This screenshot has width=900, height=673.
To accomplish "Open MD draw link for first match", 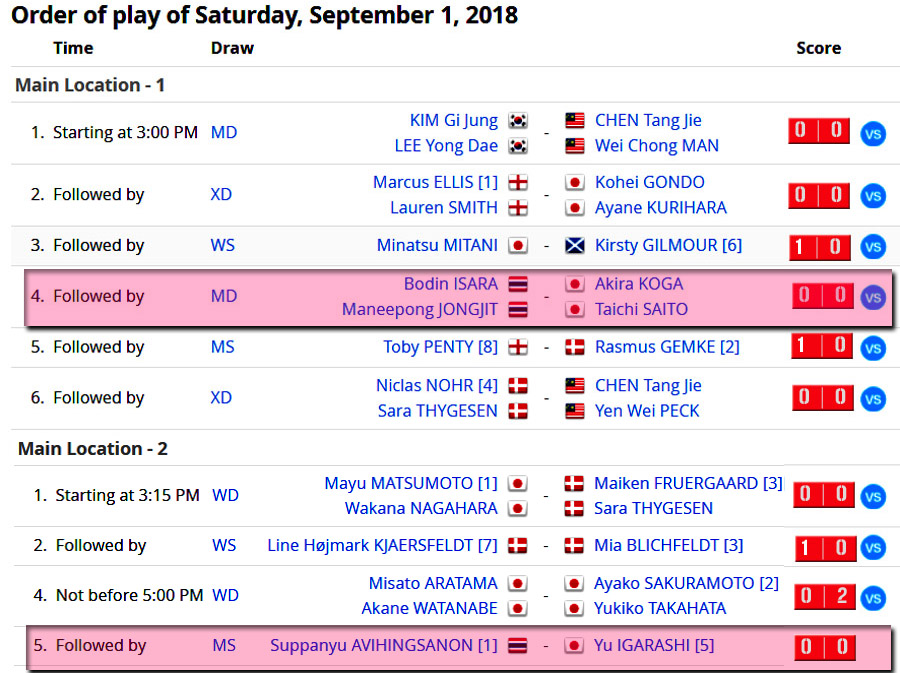I will tap(224, 132).
